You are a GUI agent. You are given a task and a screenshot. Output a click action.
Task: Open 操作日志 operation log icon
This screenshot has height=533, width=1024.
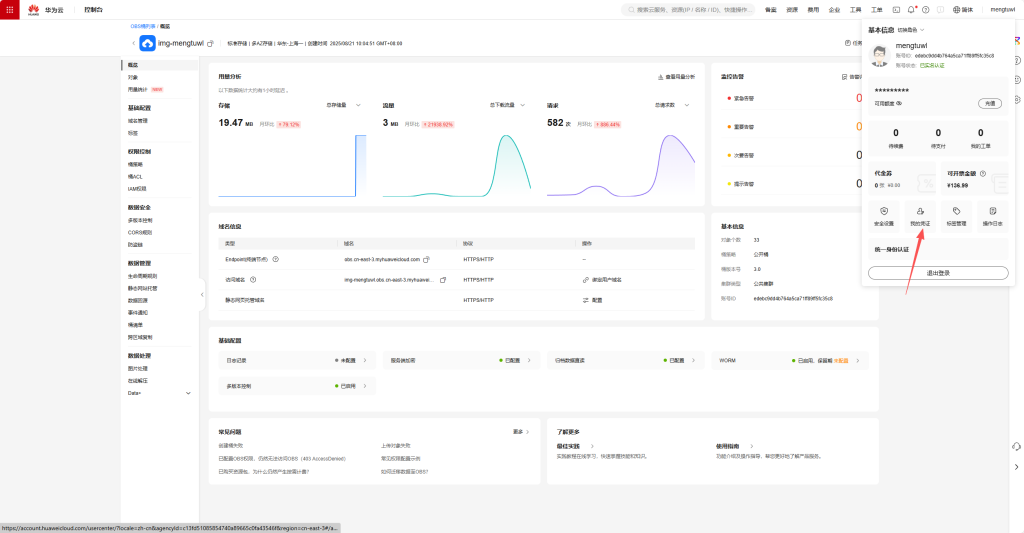pos(993,214)
